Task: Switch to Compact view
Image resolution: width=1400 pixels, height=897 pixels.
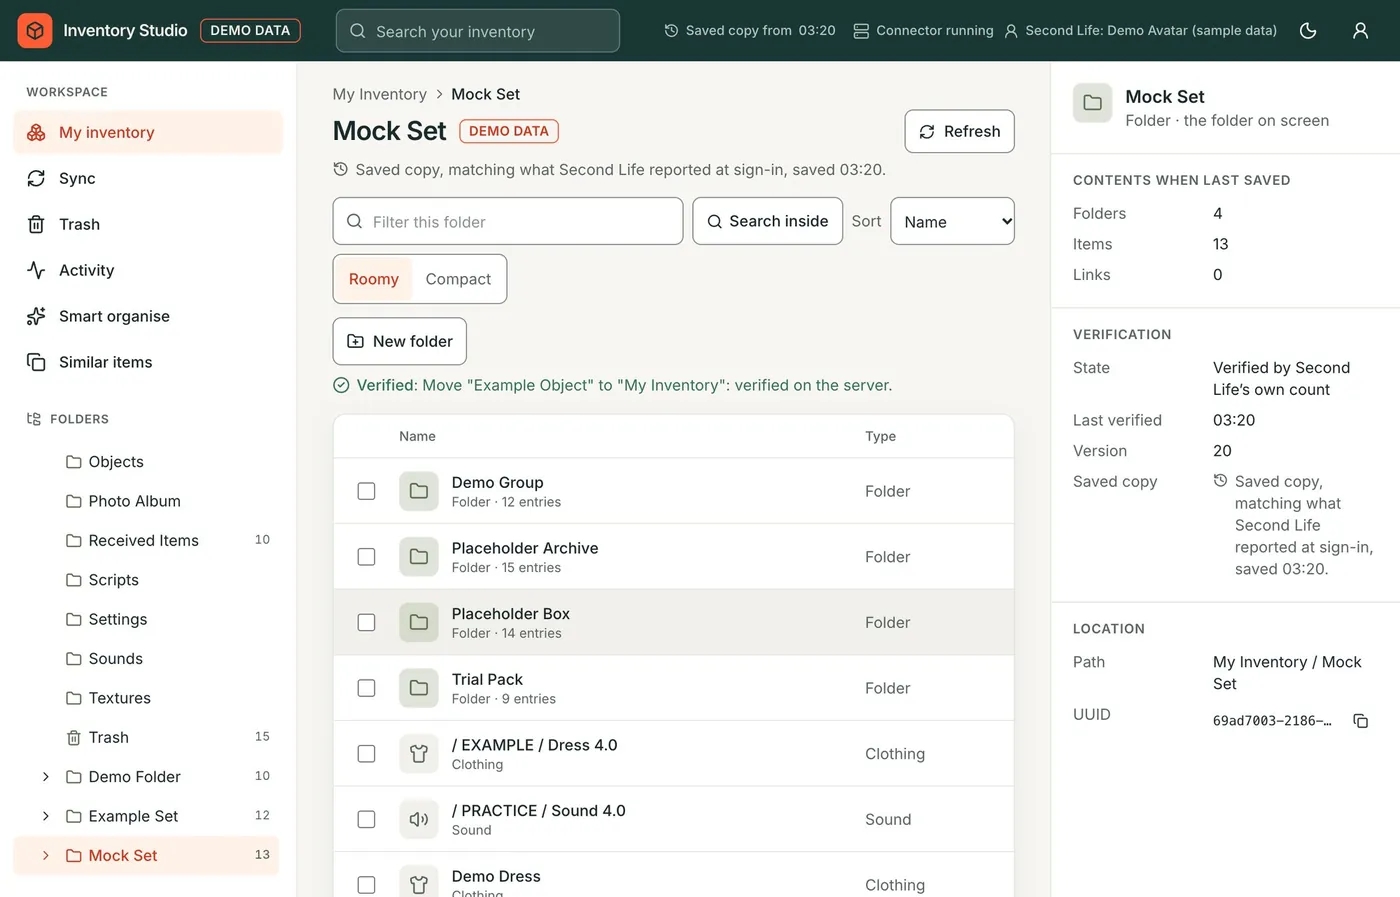Action: tap(458, 279)
